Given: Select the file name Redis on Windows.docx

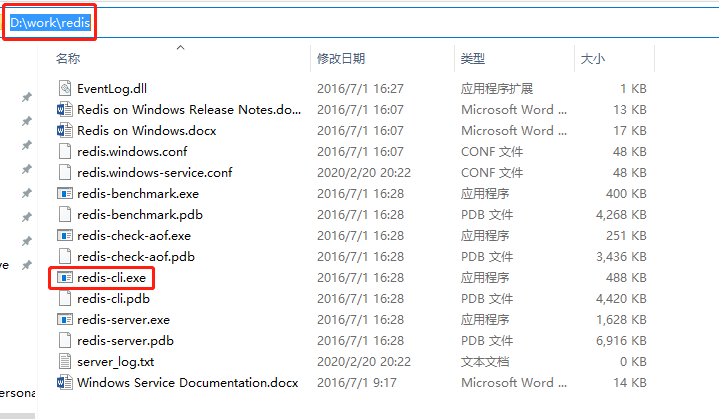Looking at the screenshot, I should pos(147,131).
